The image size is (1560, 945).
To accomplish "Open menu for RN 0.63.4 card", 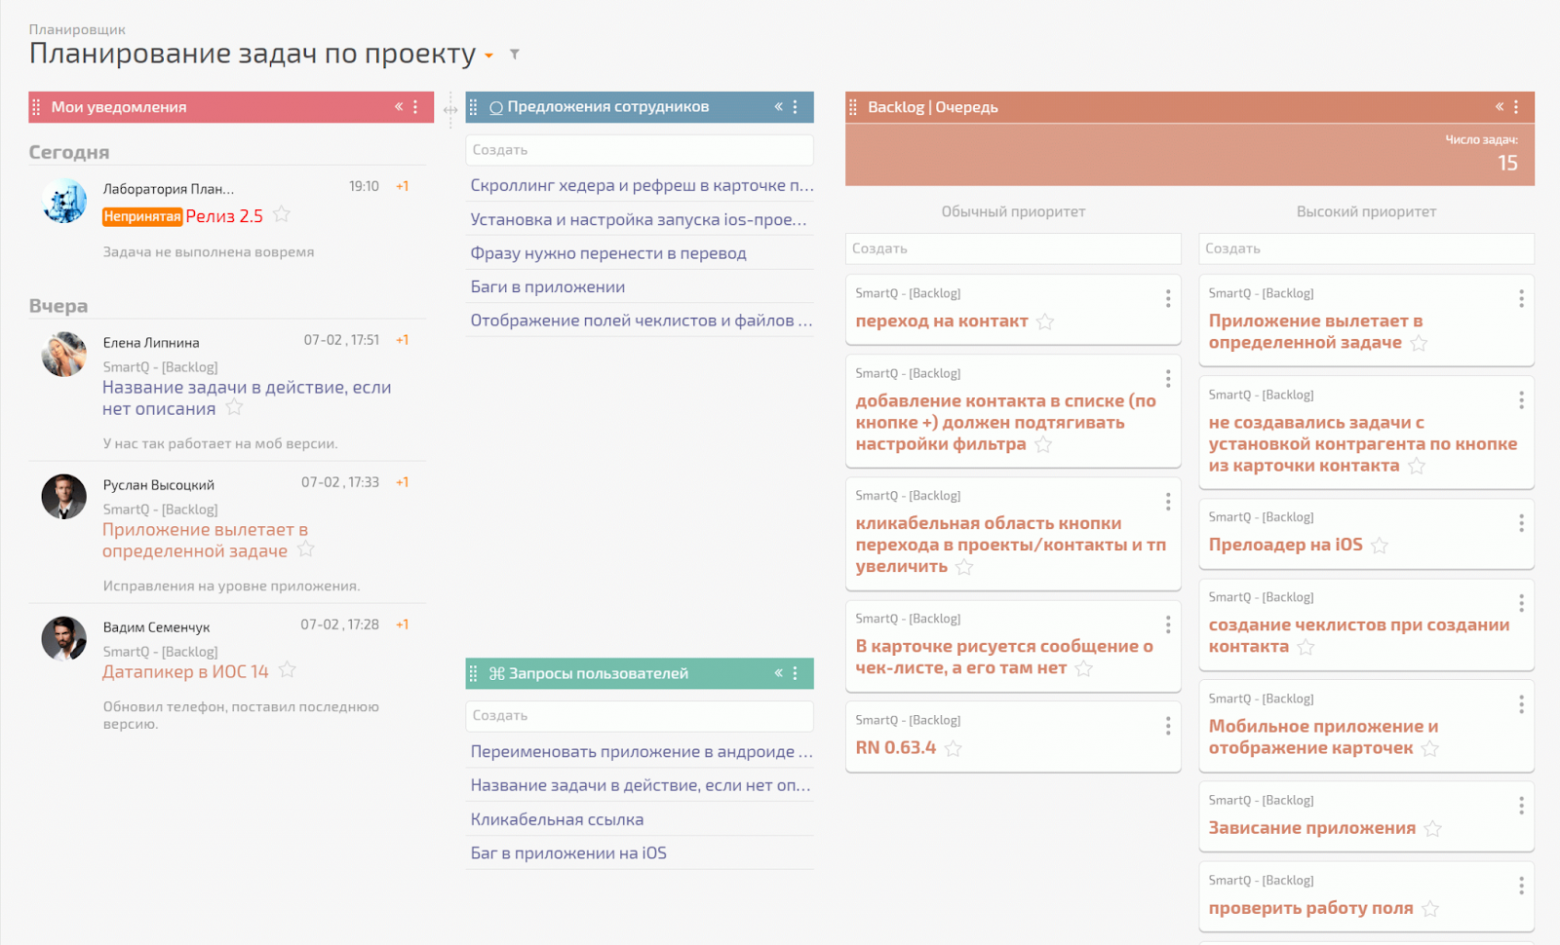I will tap(1167, 727).
